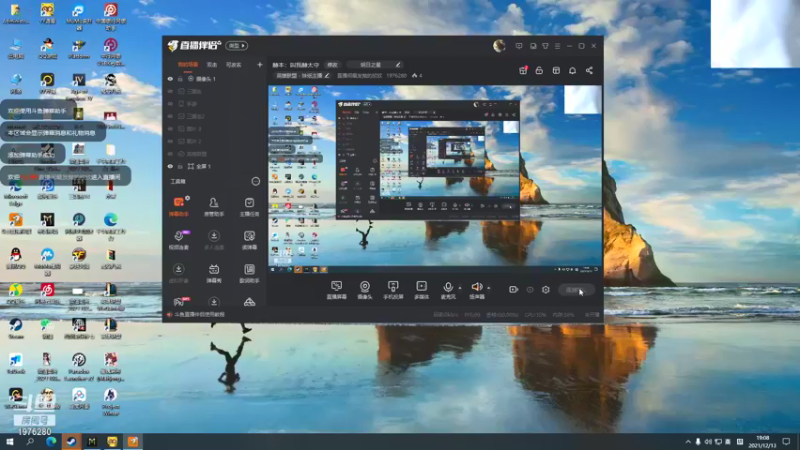Expand microphone options with the small arrow
800x450 pixels.
pyautogui.click(x=460, y=288)
